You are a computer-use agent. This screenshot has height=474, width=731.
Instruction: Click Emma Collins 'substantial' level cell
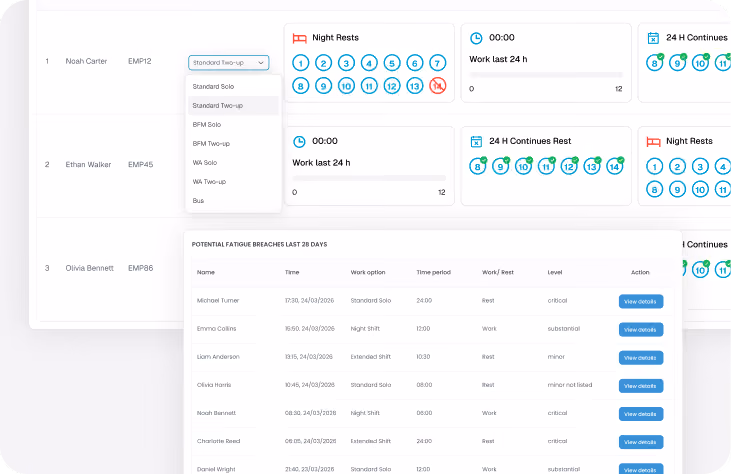click(564, 329)
